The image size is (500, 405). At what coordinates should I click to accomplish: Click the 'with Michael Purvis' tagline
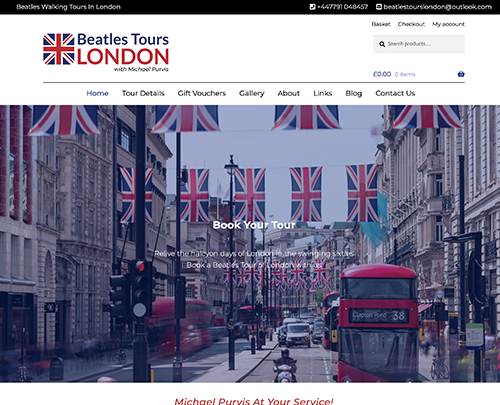(x=141, y=69)
